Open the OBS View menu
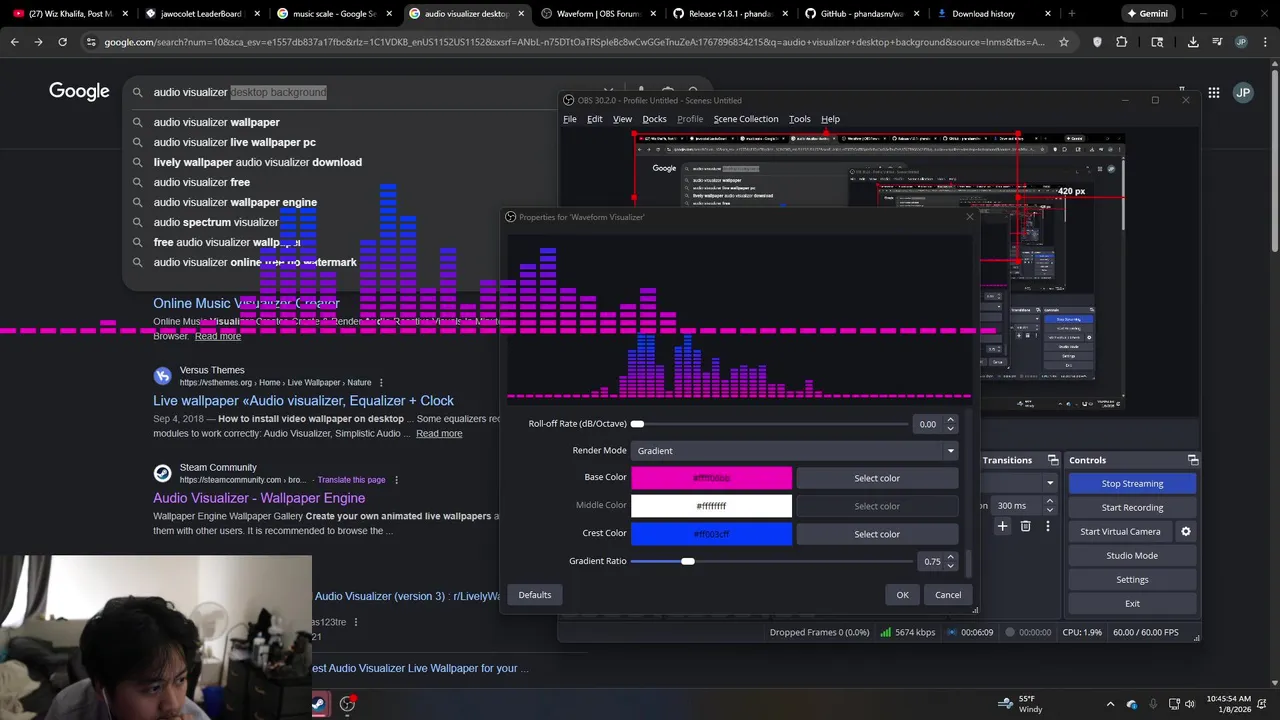The height and width of the screenshot is (720, 1280). [x=622, y=119]
